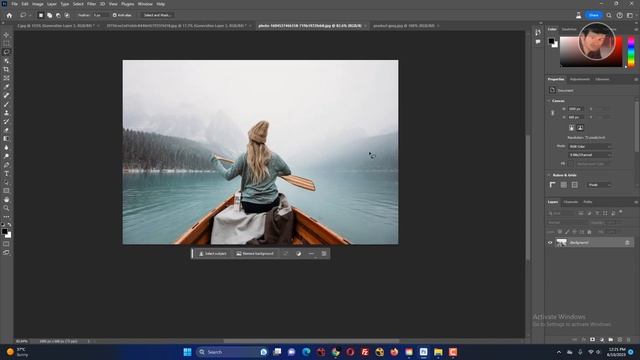This screenshot has width=640, height=360.
Task: Open the Properties panel options menu
Action: [636, 79]
